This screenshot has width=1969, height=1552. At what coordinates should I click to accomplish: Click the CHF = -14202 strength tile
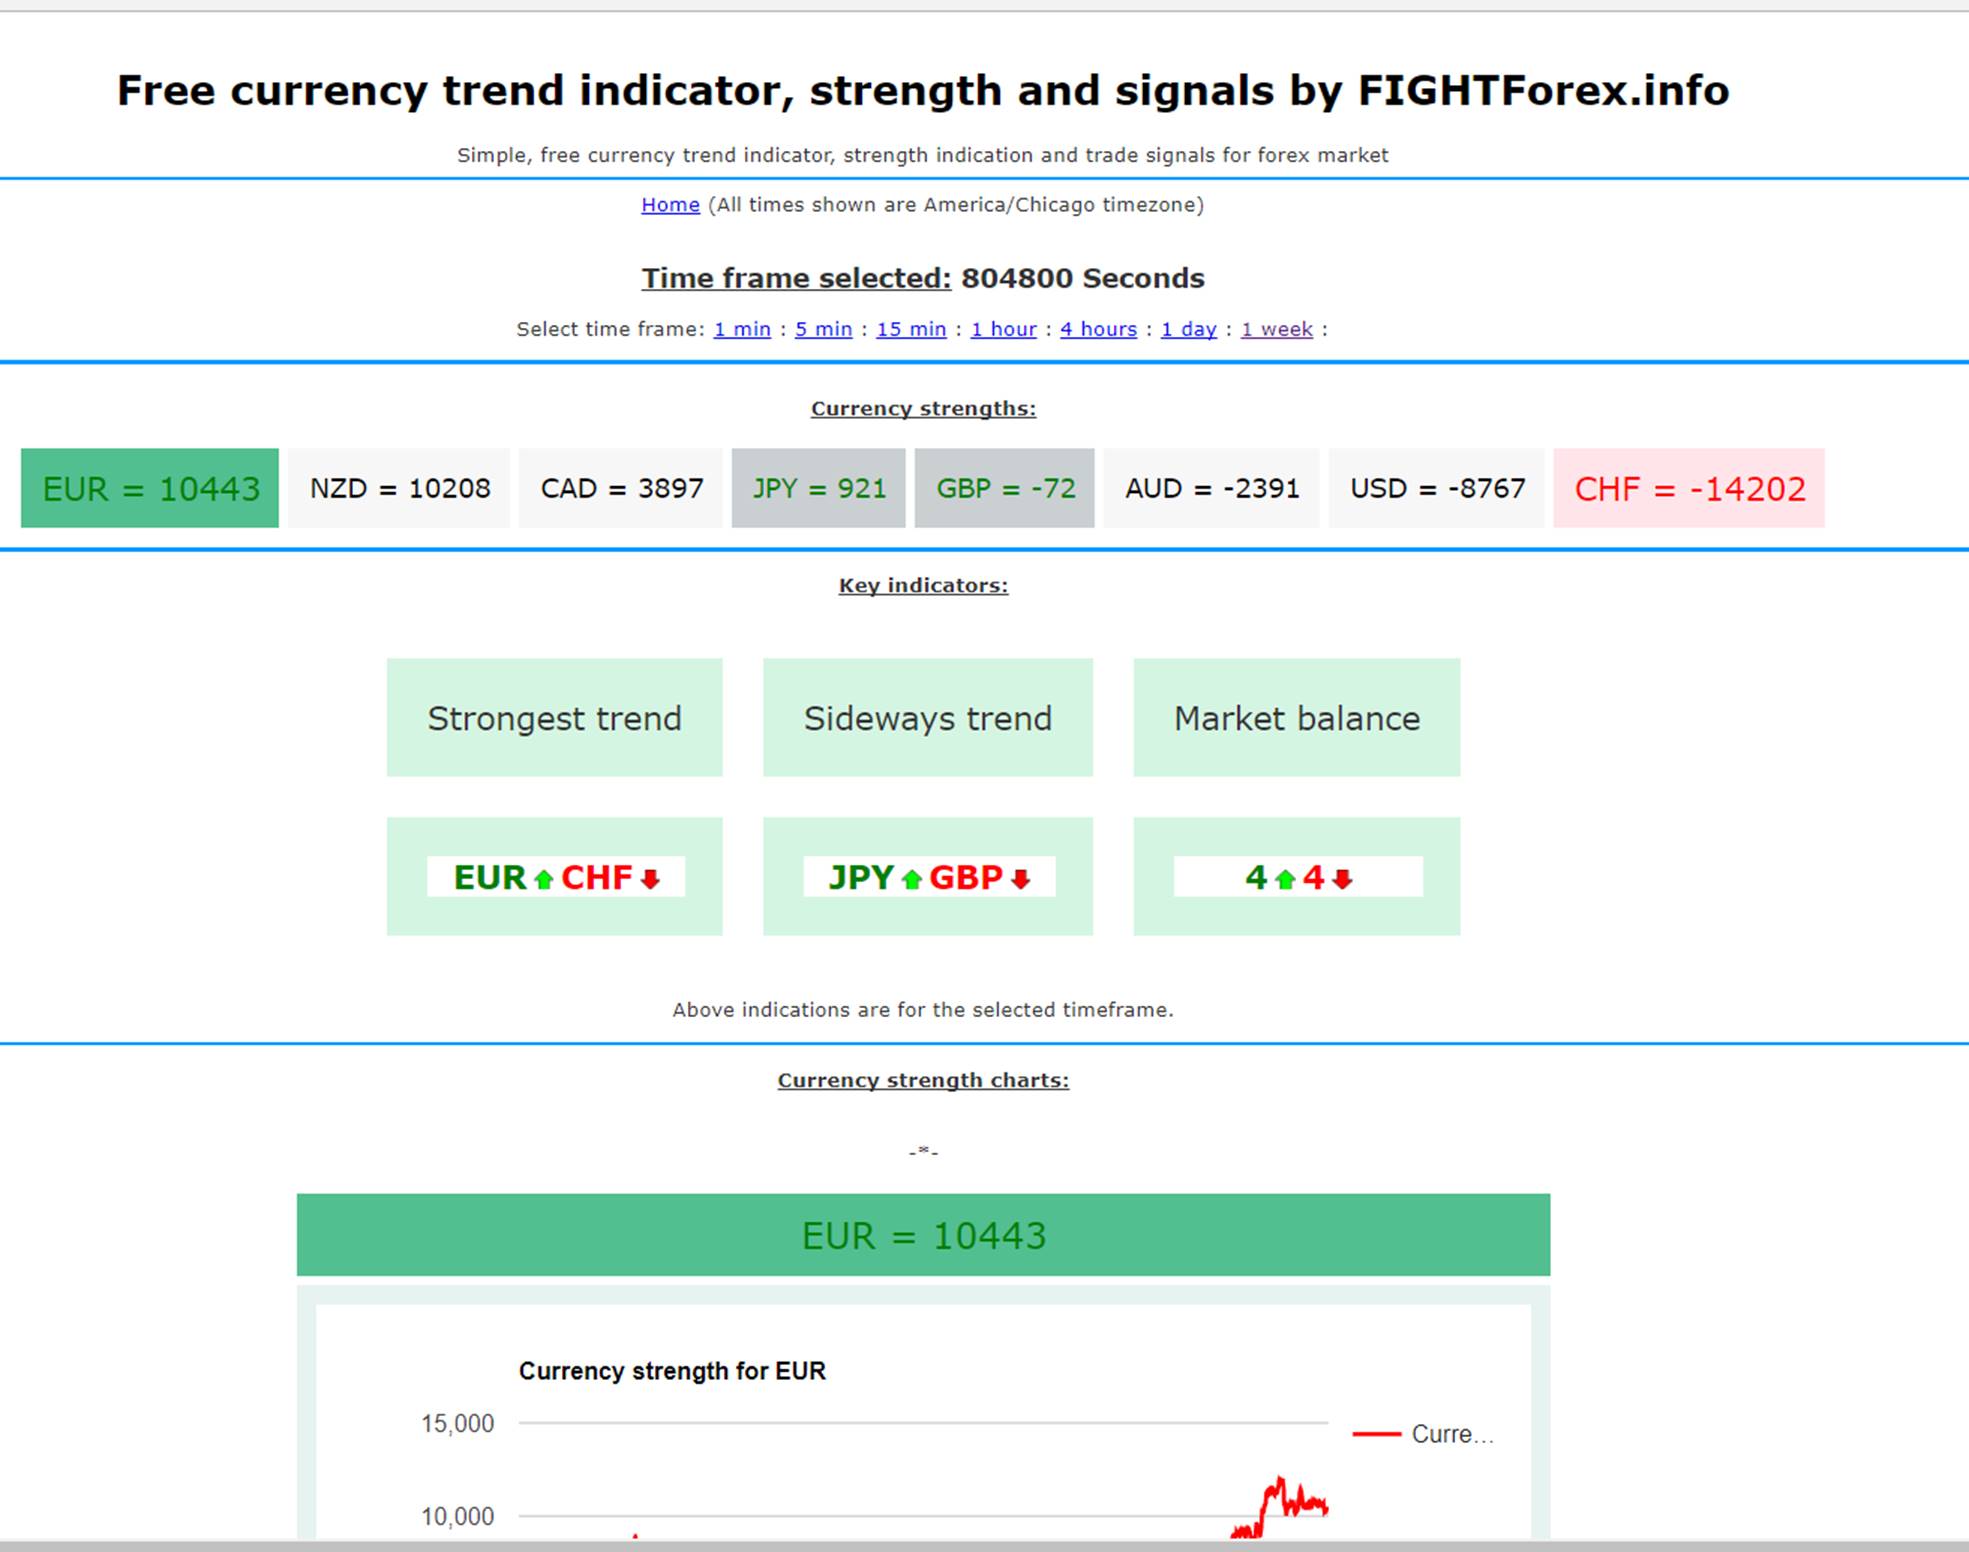click(1688, 488)
